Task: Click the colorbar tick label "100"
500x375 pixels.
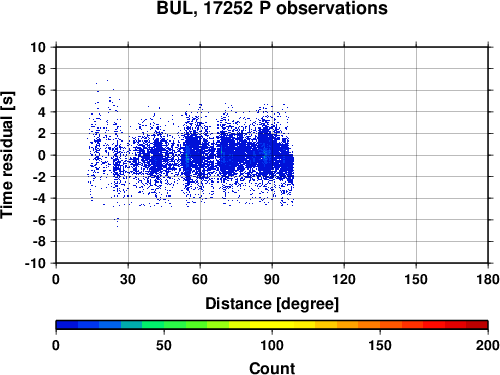Action: click(272, 345)
